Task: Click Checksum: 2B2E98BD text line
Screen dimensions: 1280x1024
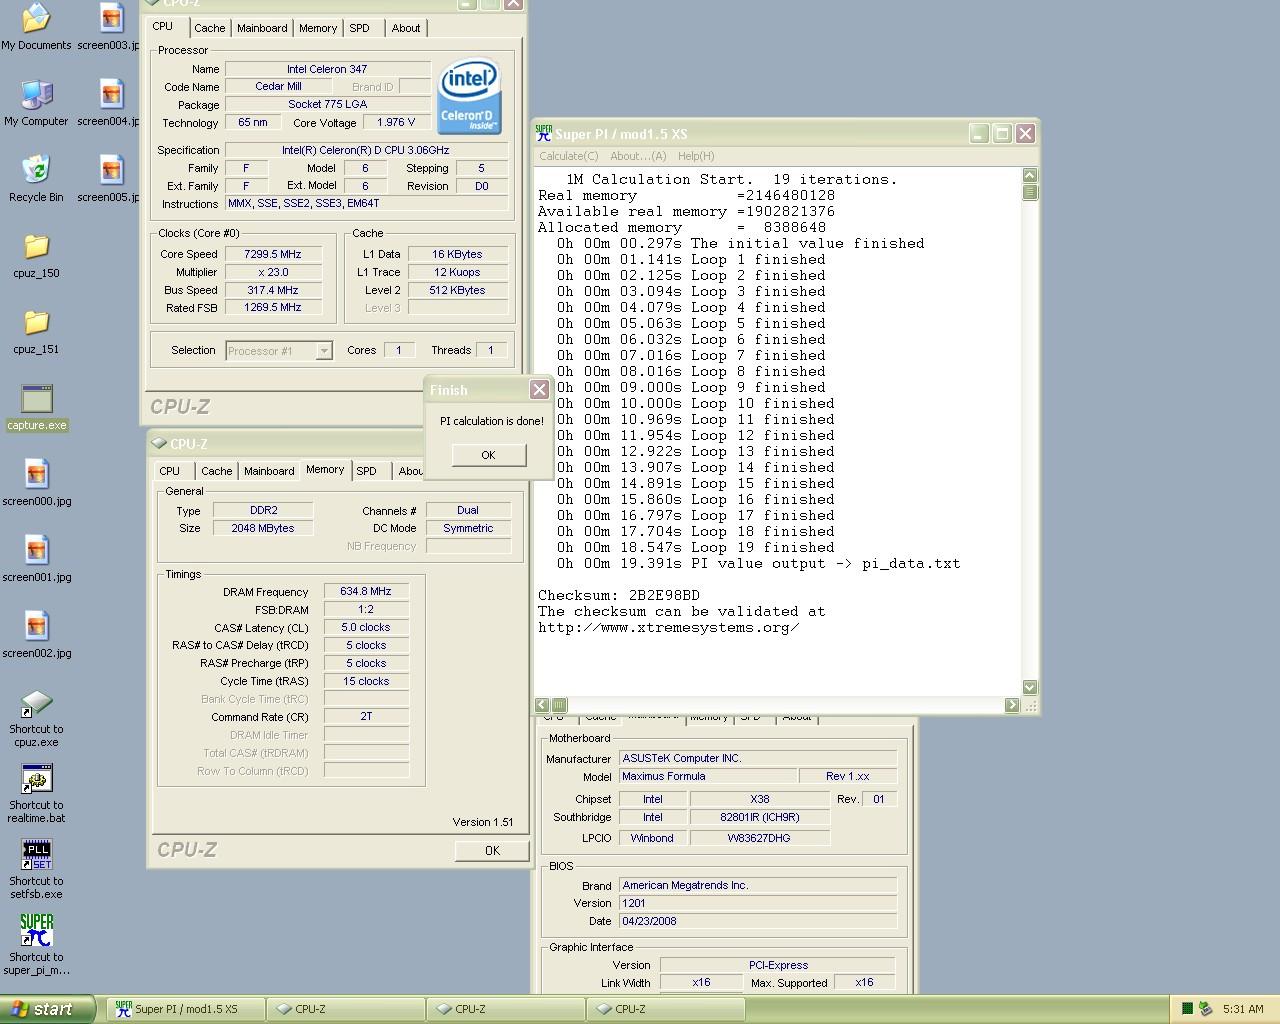Action: [619, 595]
